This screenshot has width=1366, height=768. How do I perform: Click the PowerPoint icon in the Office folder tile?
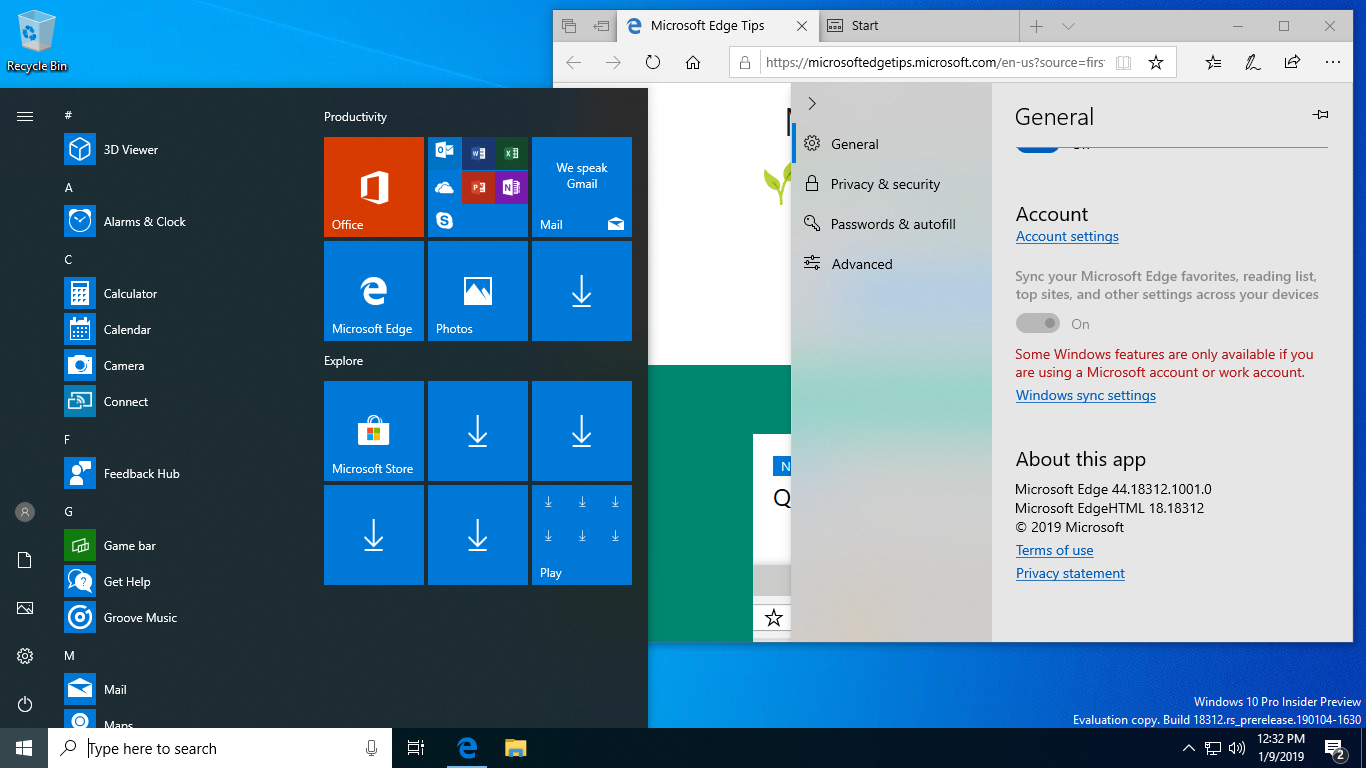pos(478,187)
